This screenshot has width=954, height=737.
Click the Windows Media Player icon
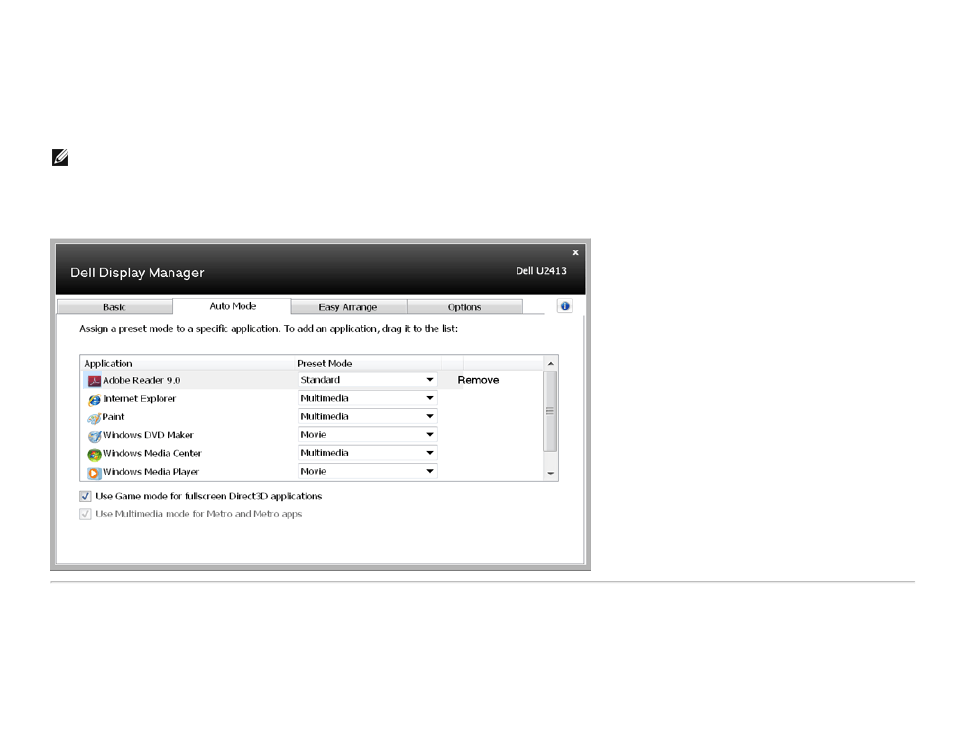pyautogui.click(x=94, y=472)
